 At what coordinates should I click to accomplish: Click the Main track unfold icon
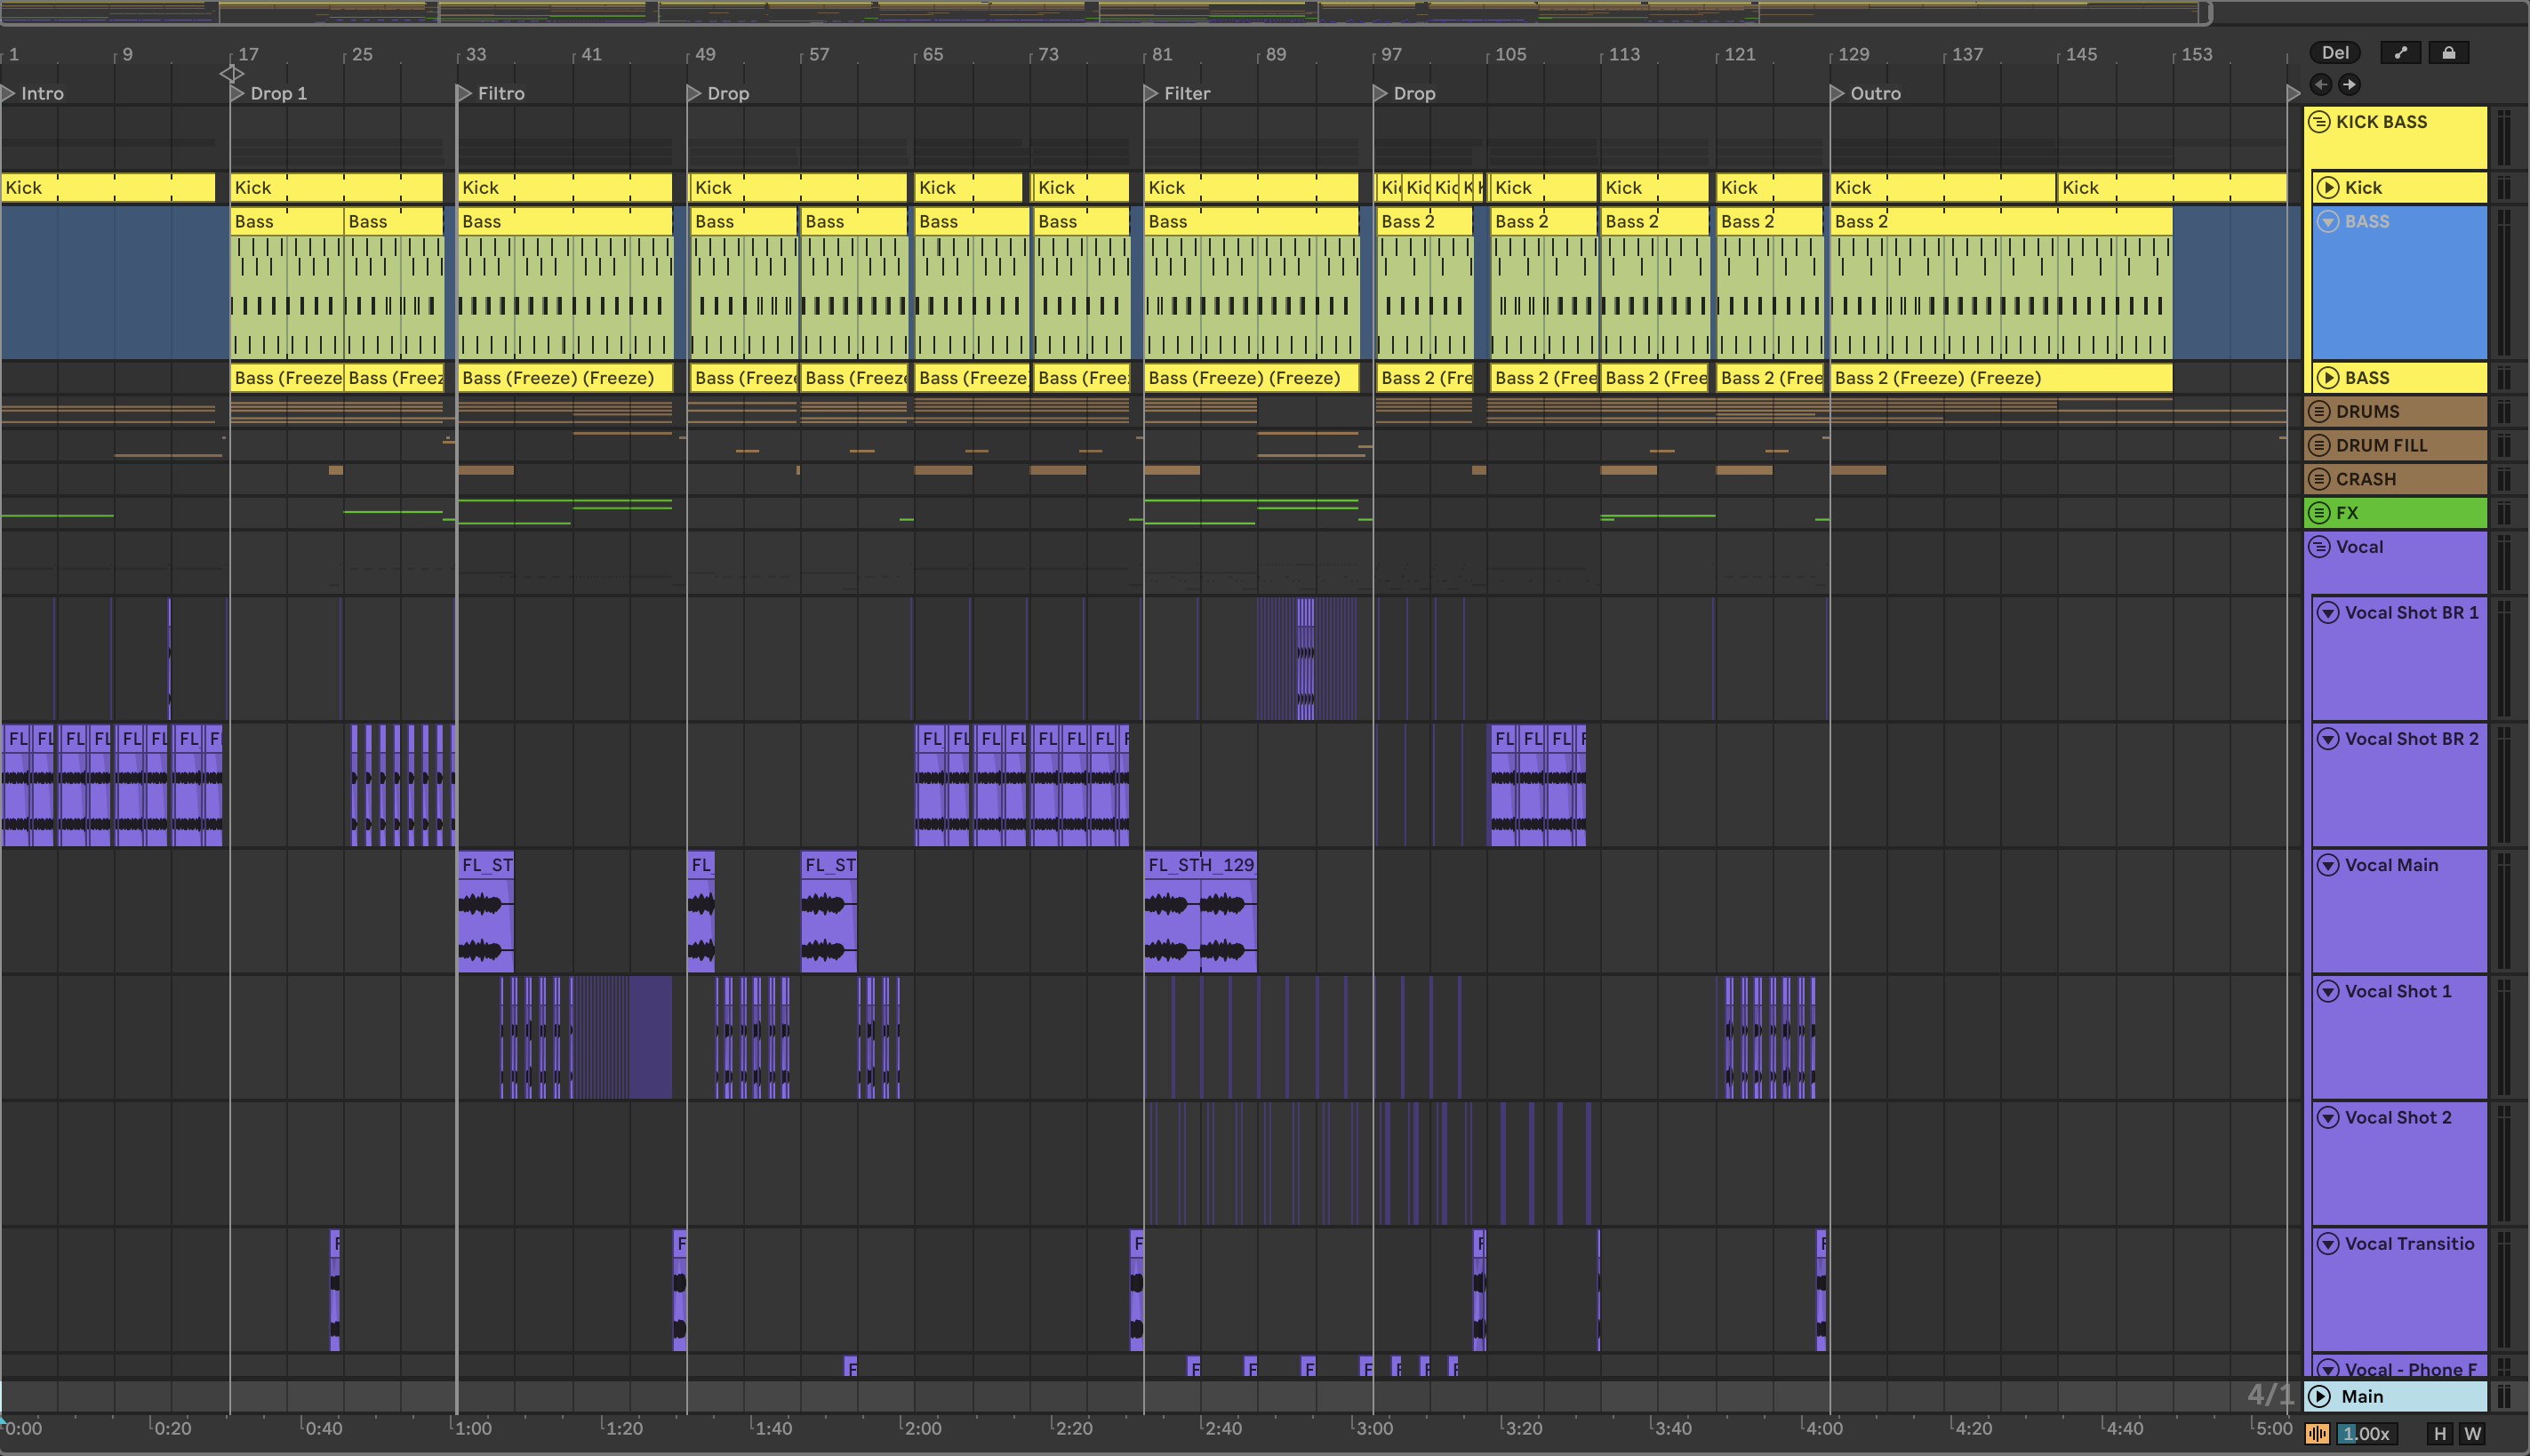coord(2320,1396)
